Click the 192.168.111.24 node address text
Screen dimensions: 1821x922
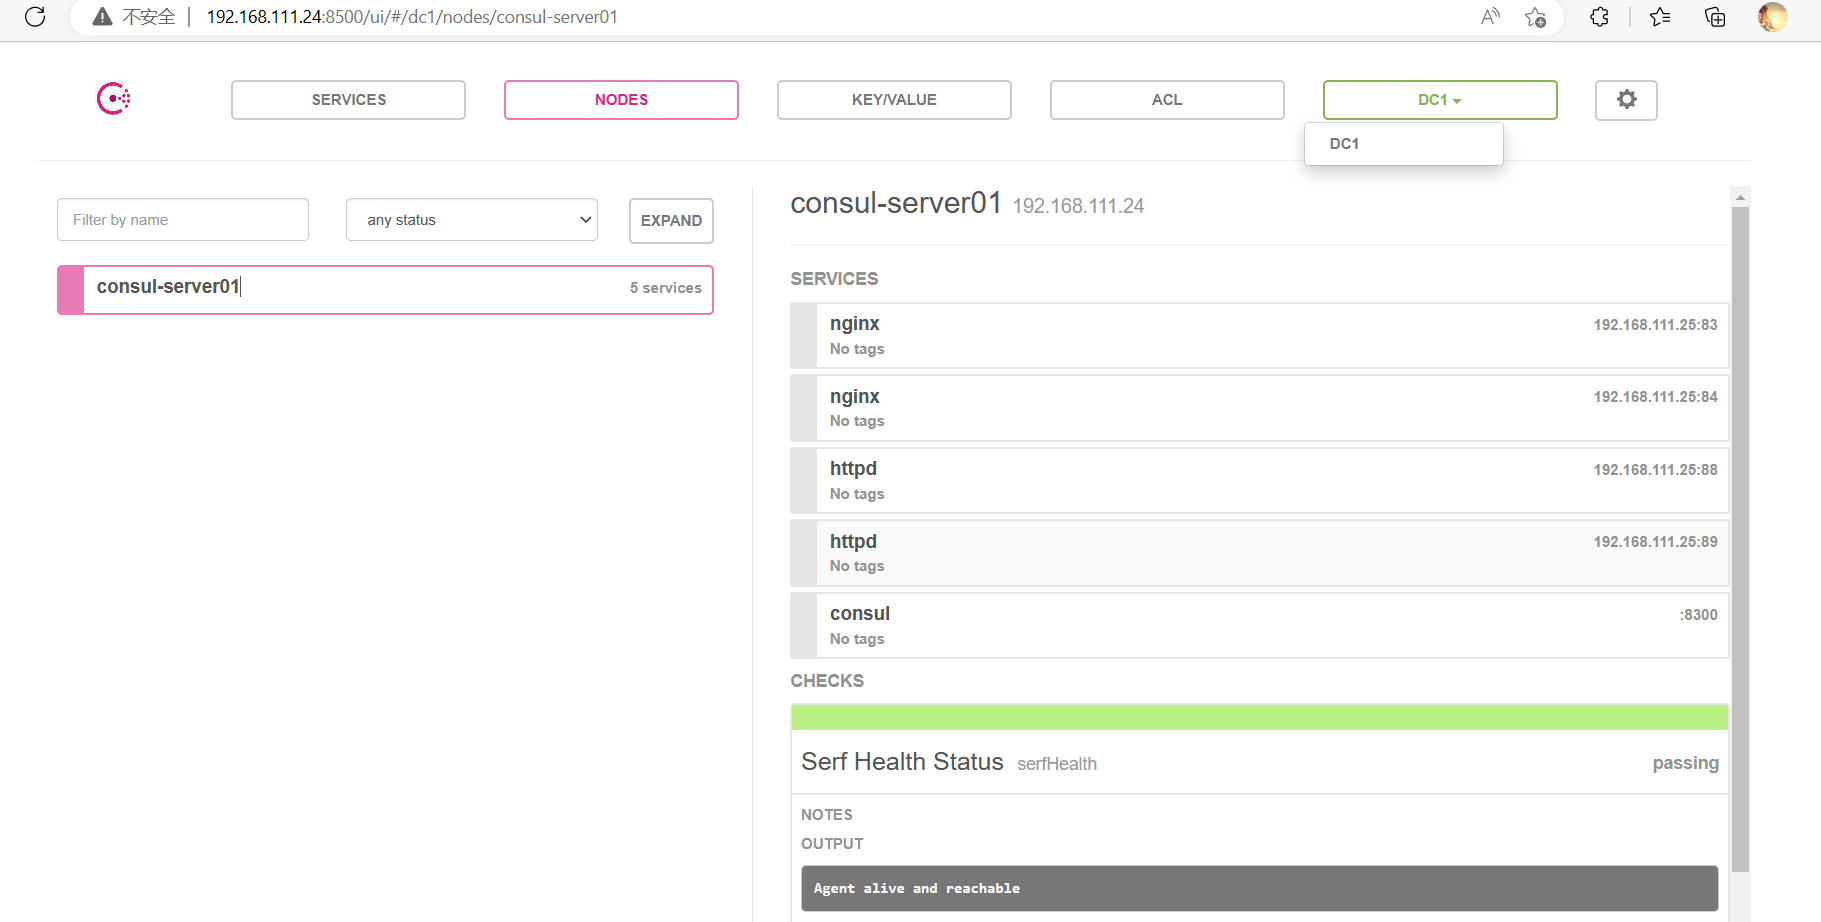click(1078, 206)
